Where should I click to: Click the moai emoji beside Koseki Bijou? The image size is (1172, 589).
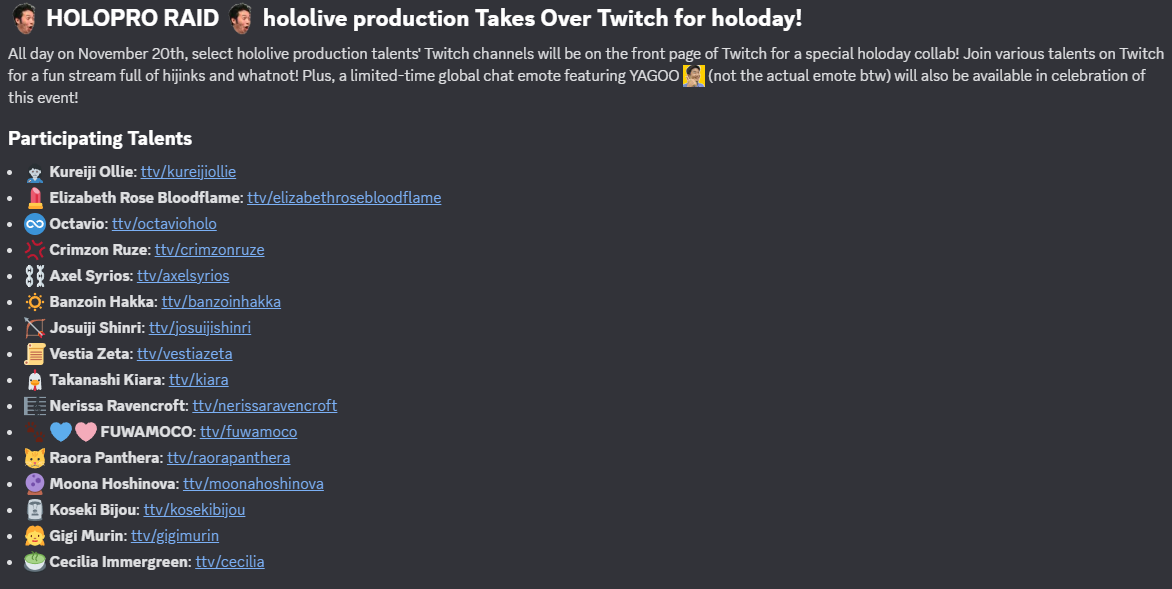point(35,510)
